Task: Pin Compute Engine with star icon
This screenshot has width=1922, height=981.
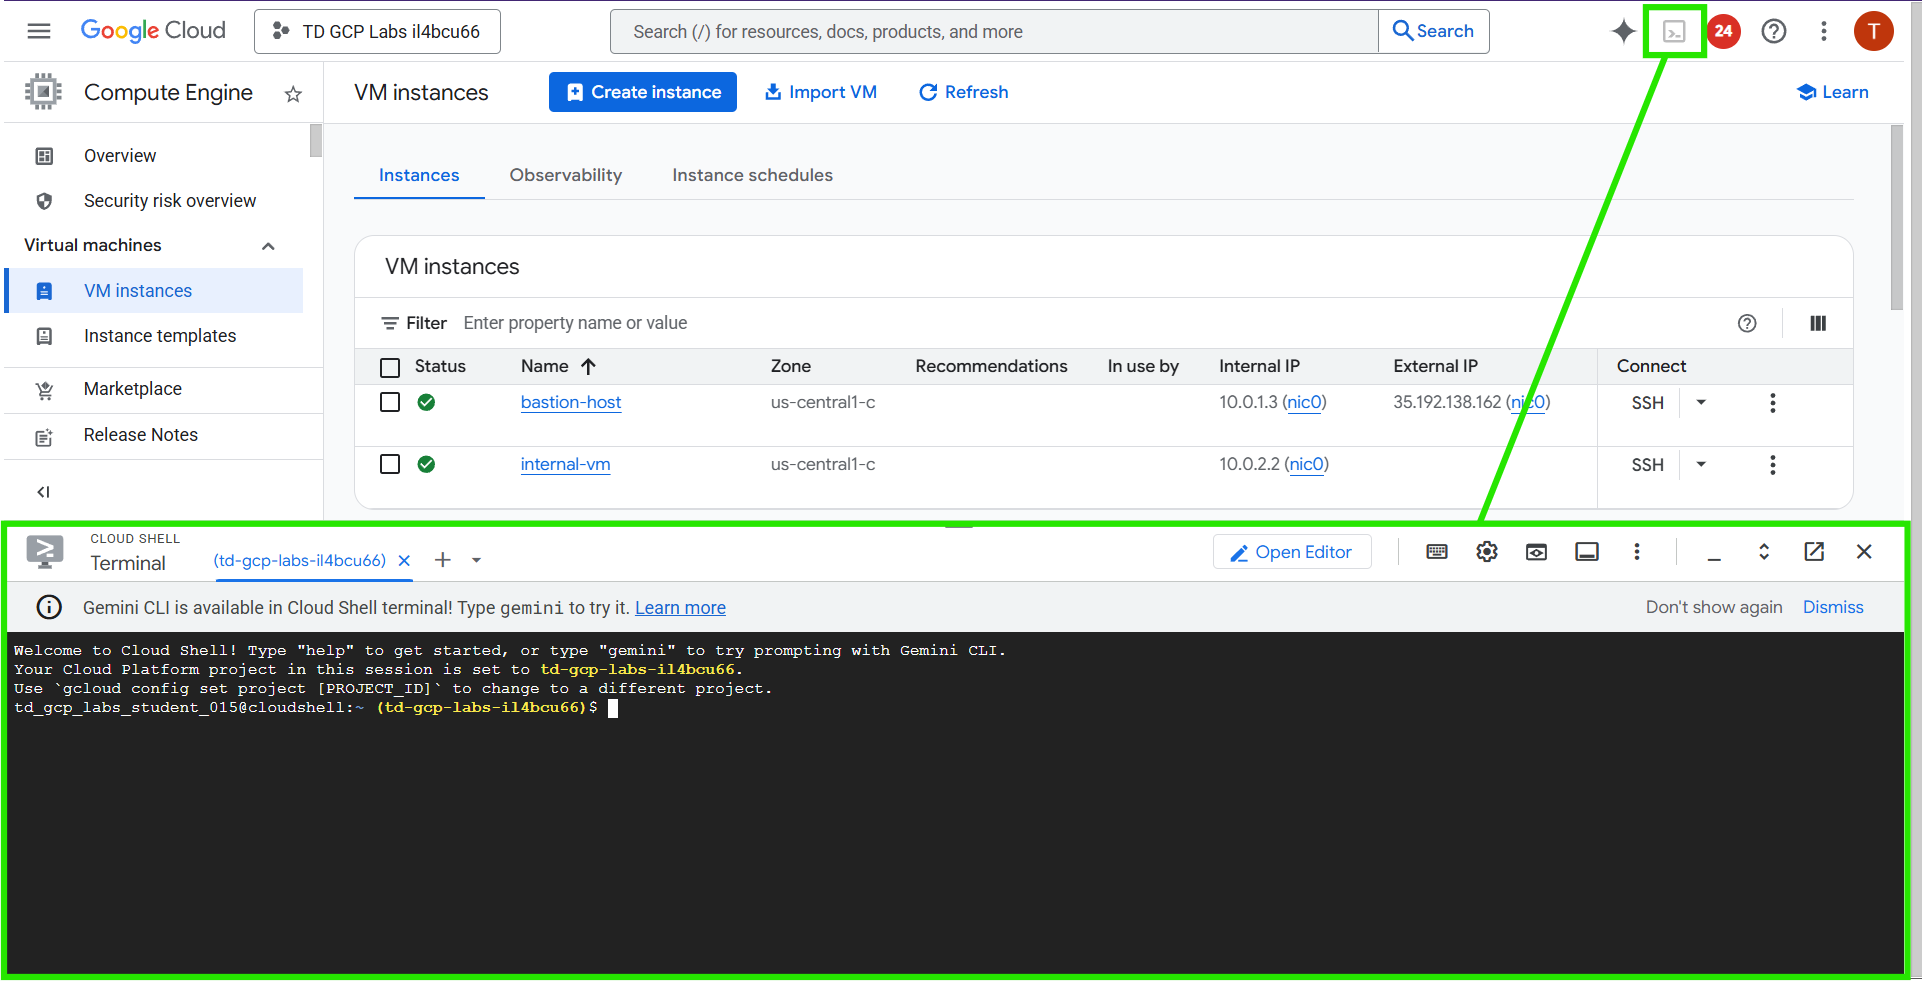Action: coord(293,94)
